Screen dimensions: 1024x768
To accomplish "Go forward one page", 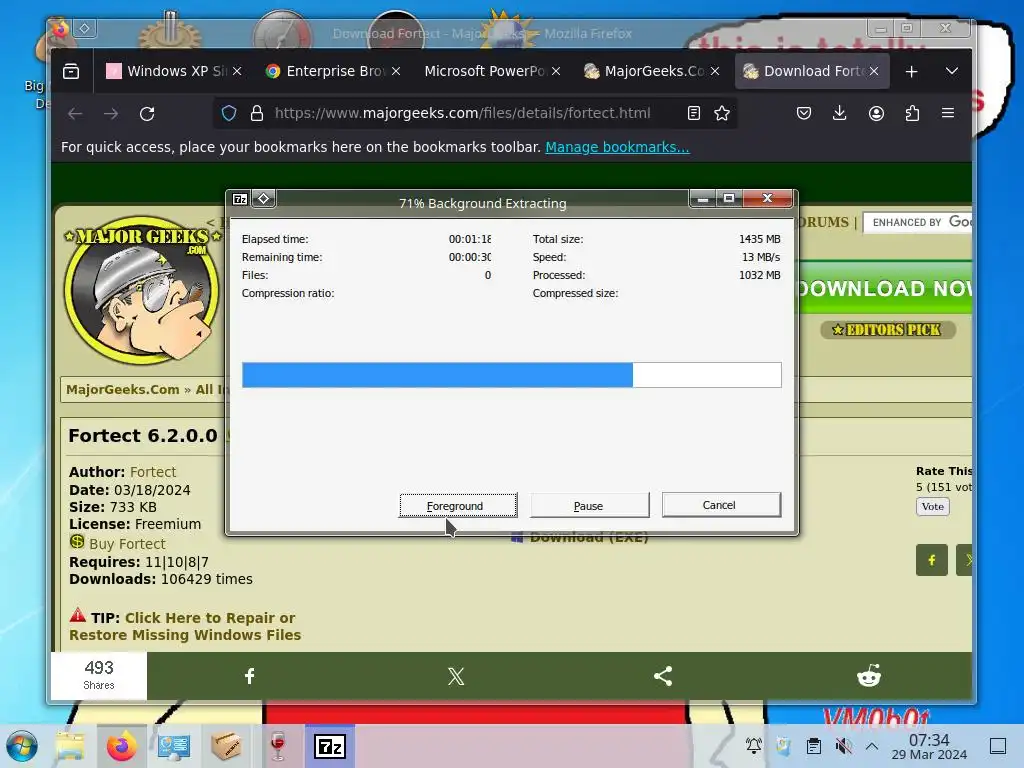I will [x=111, y=114].
